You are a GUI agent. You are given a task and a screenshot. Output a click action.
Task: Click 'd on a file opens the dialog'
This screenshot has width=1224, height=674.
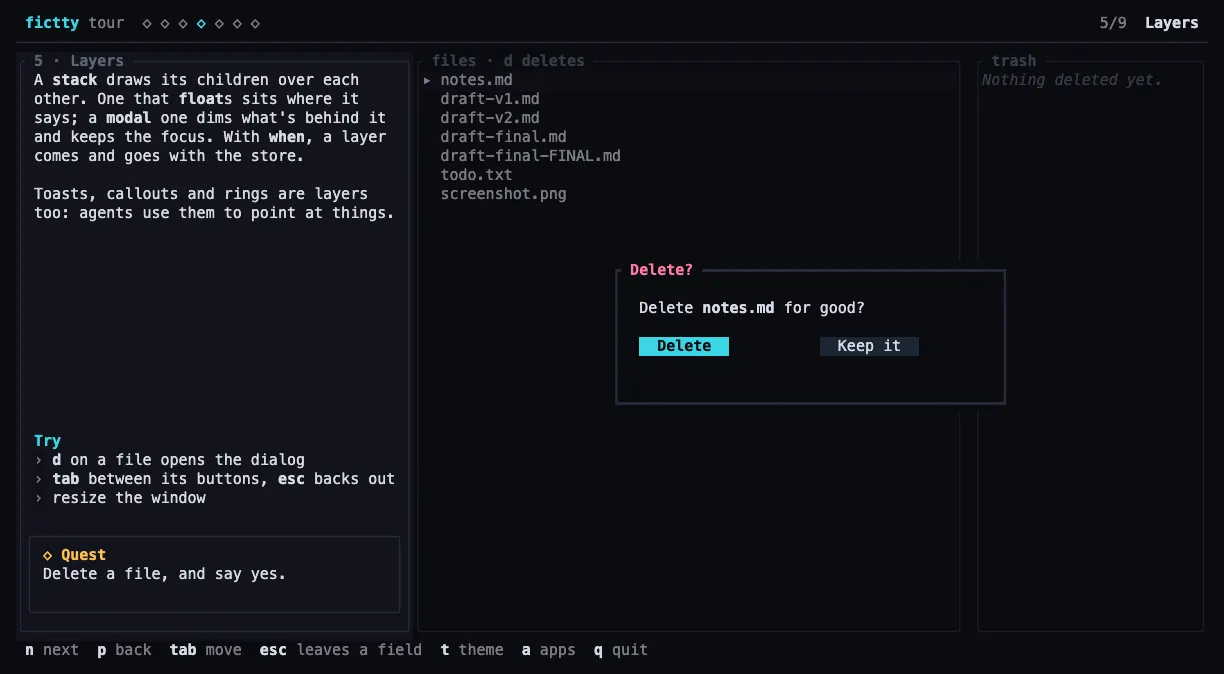[178, 460]
